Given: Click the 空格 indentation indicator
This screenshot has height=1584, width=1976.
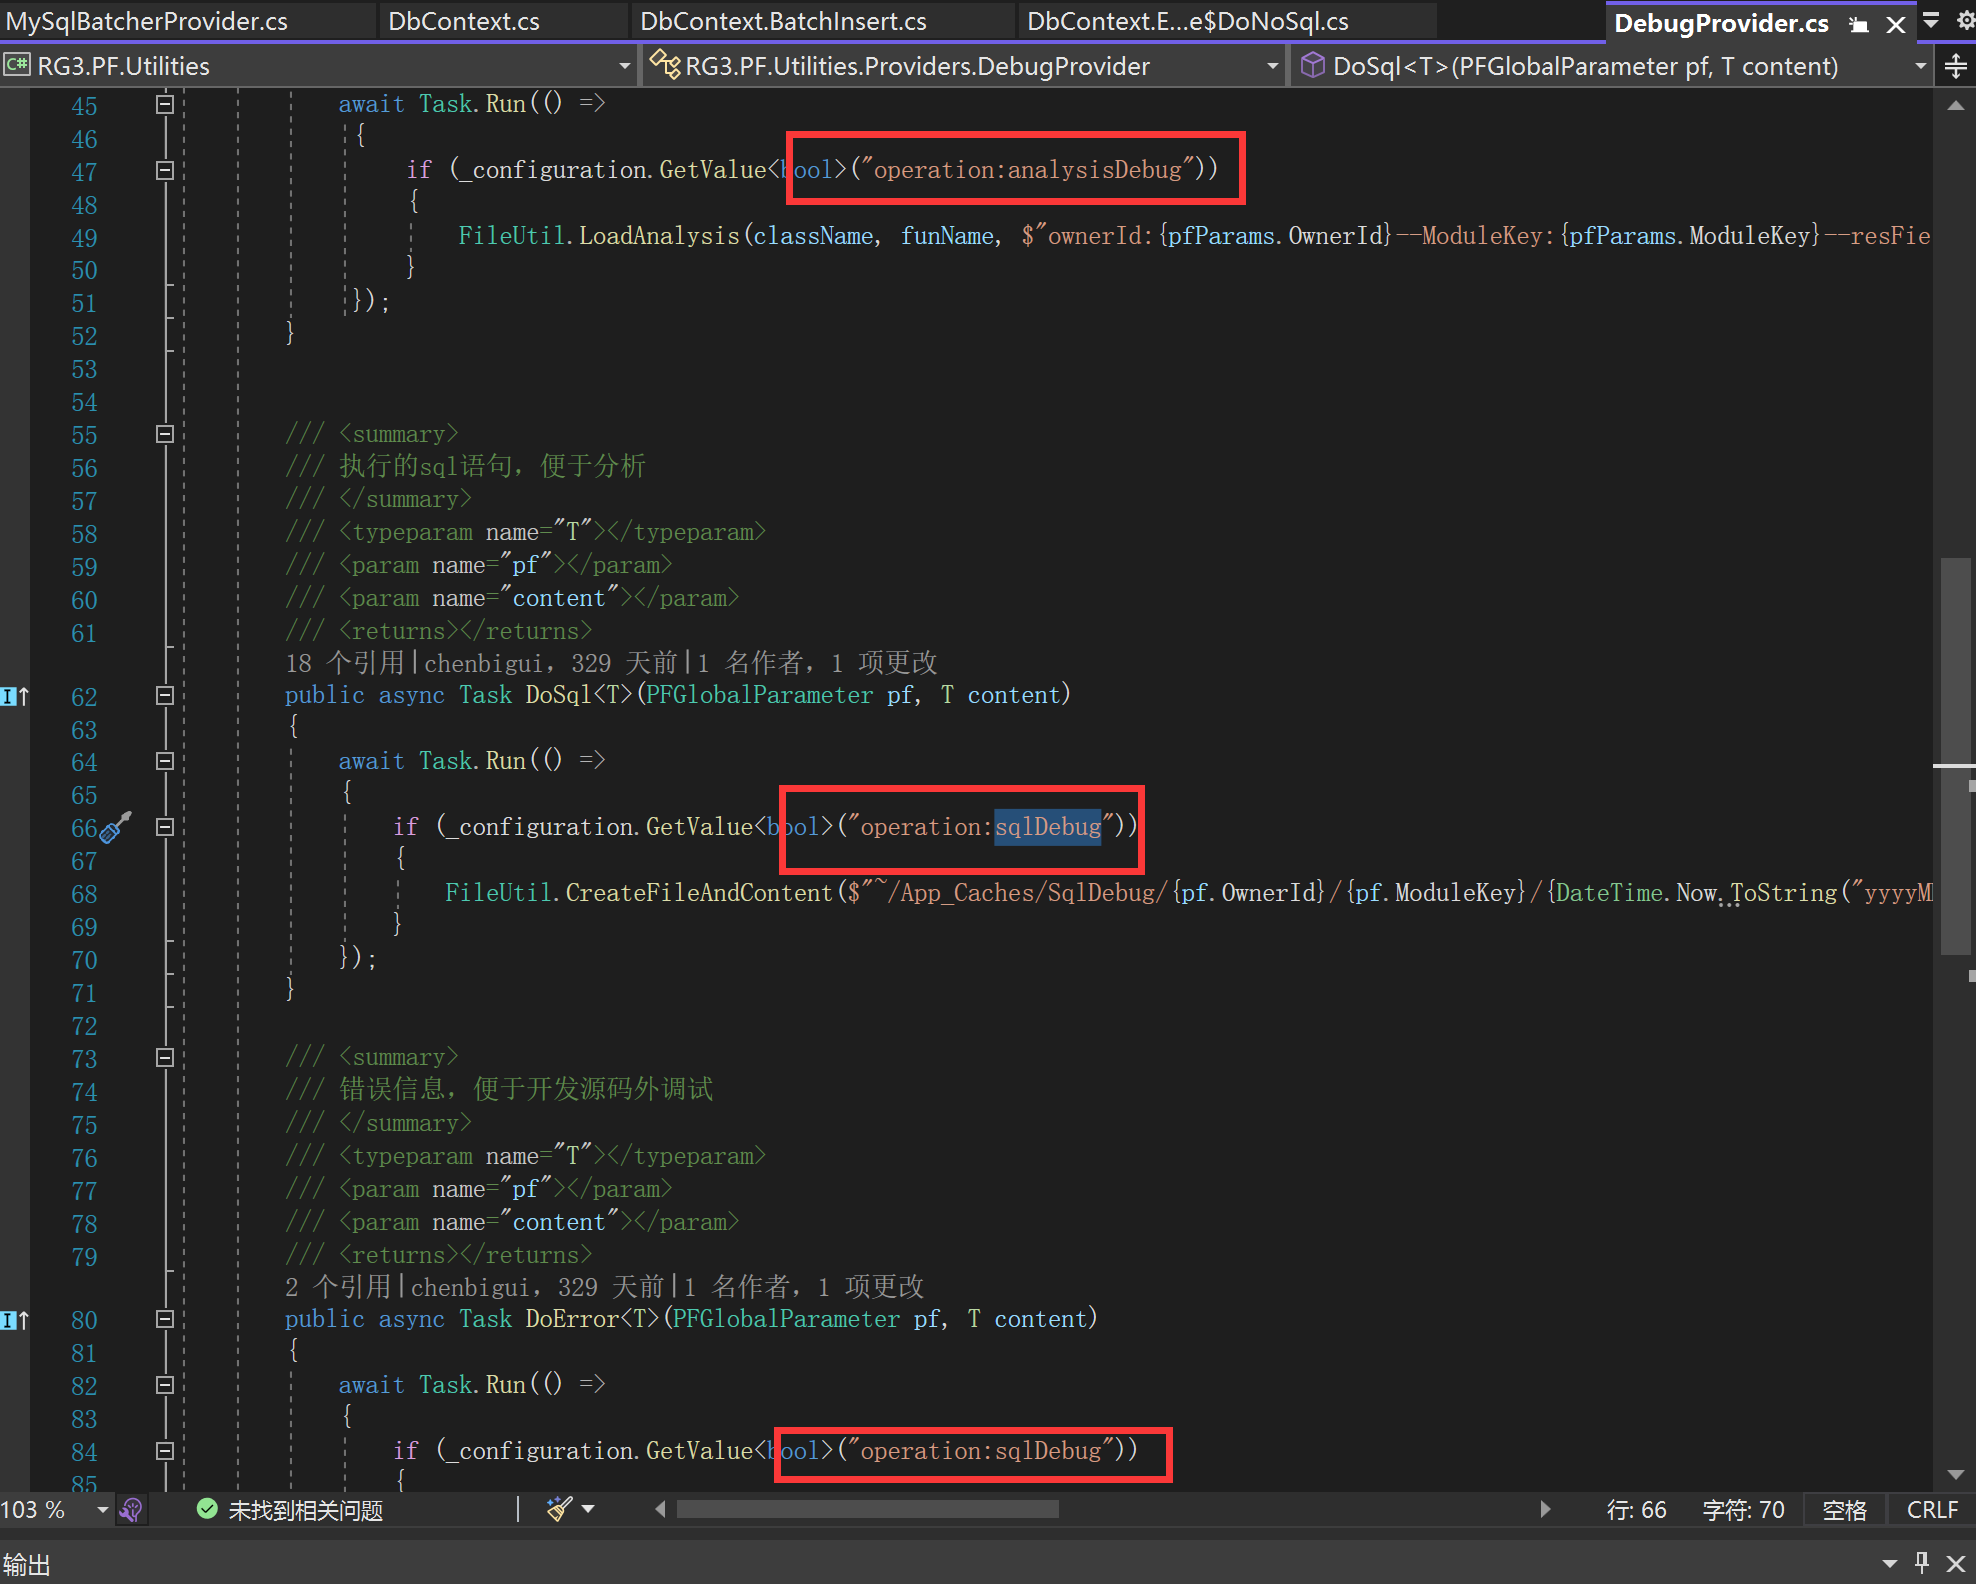Looking at the screenshot, I should (1845, 1510).
